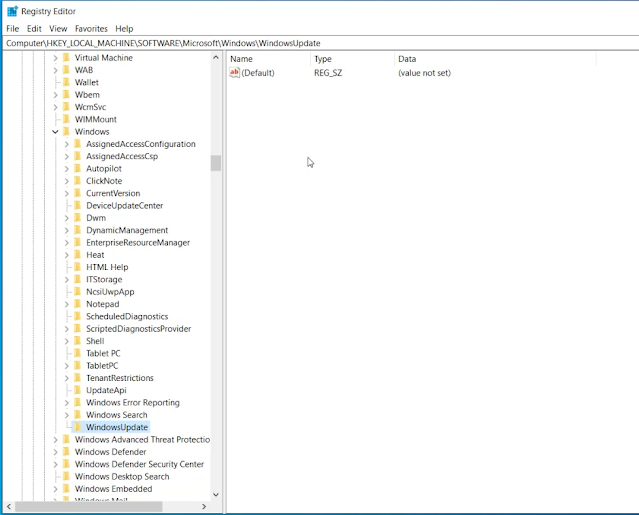Click the tree's vertical scrollbar thumb
This screenshot has height=515, width=639.
click(216, 163)
